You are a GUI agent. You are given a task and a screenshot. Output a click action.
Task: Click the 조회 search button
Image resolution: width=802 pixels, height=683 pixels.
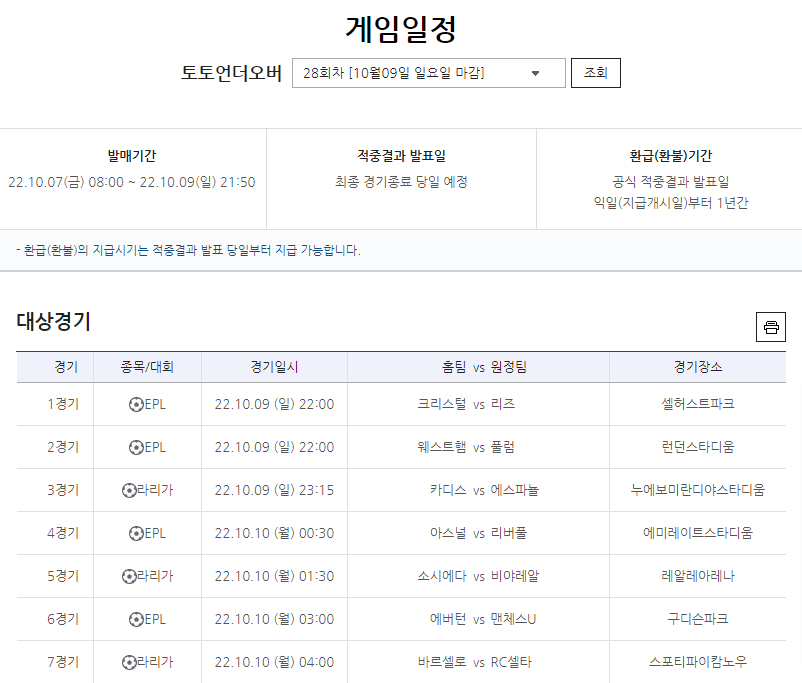[x=595, y=73]
